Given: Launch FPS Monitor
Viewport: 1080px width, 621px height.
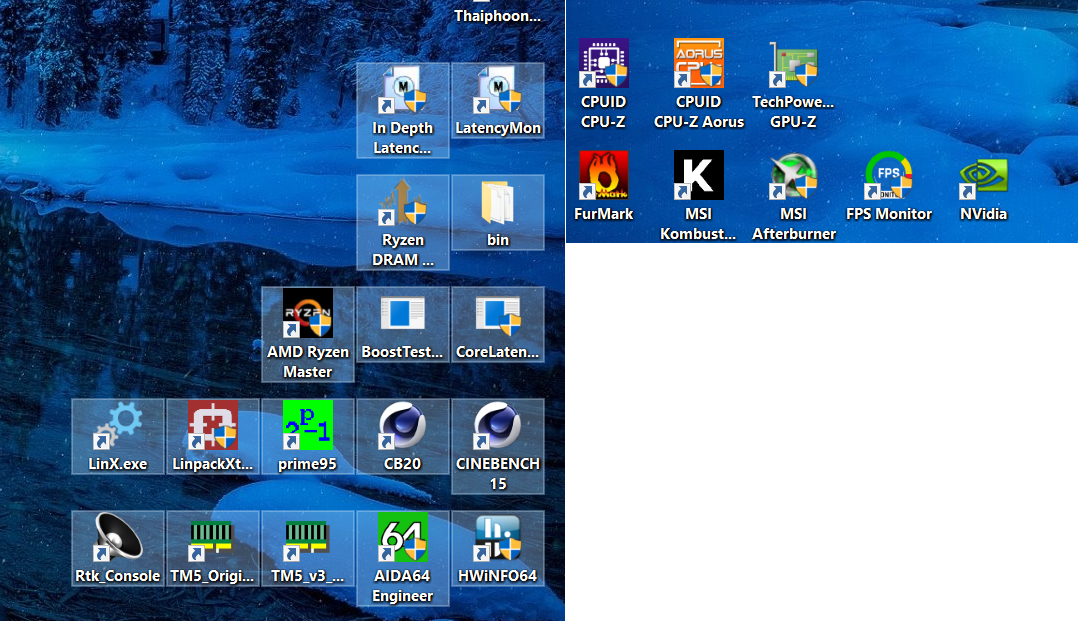Looking at the screenshot, I should tap(889, 186).
